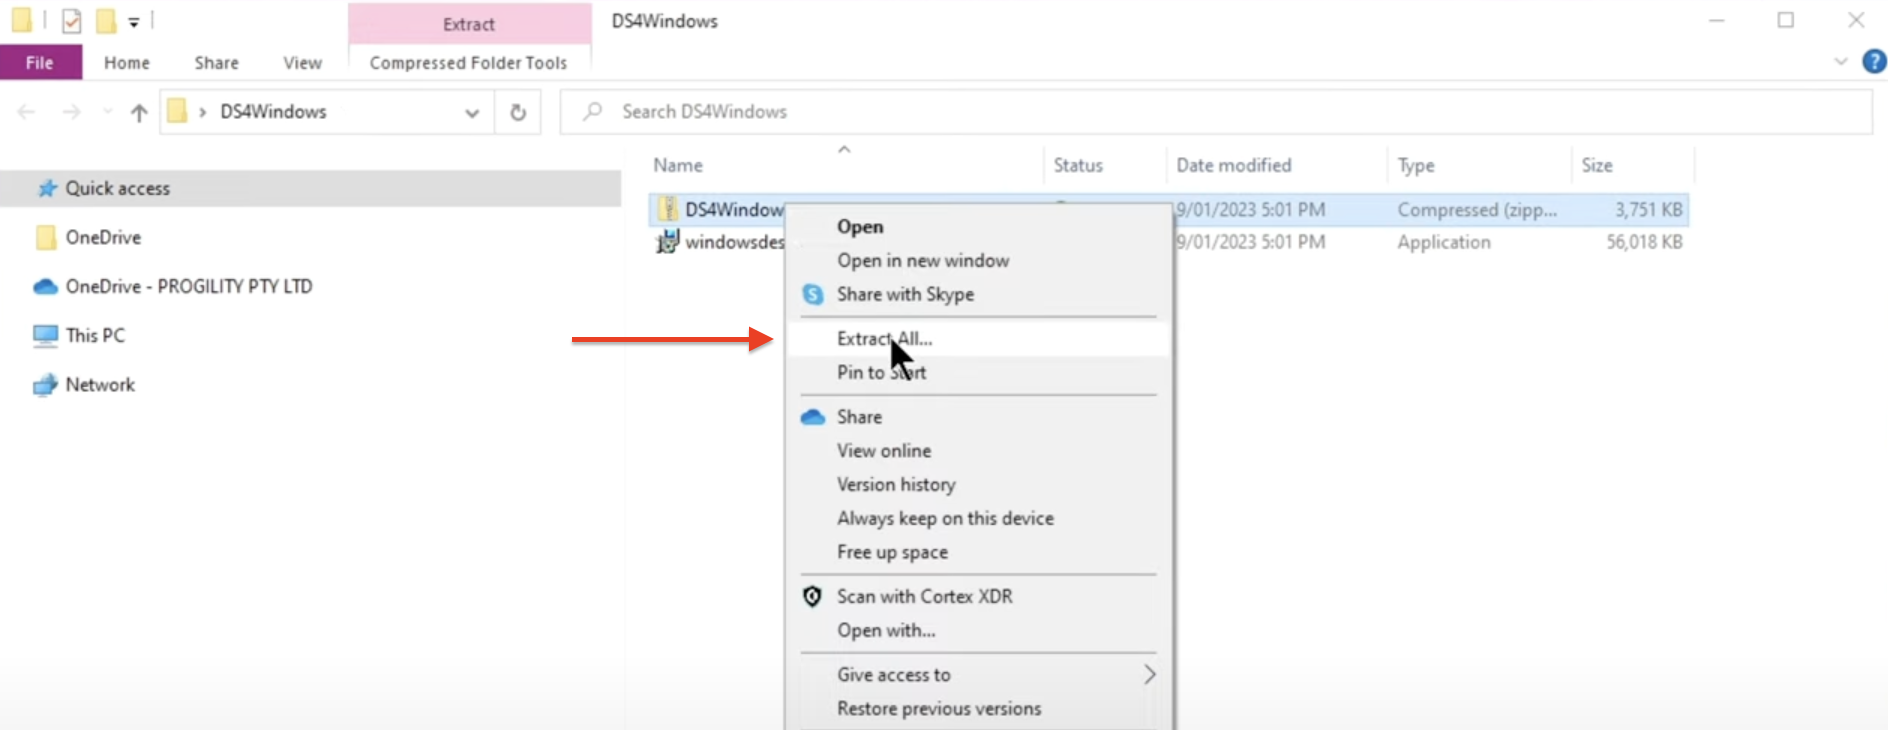Click the OneDrive cloud icon beside Share
The height and width of the screenshot is (730, 1888).
tap(813, 416)
